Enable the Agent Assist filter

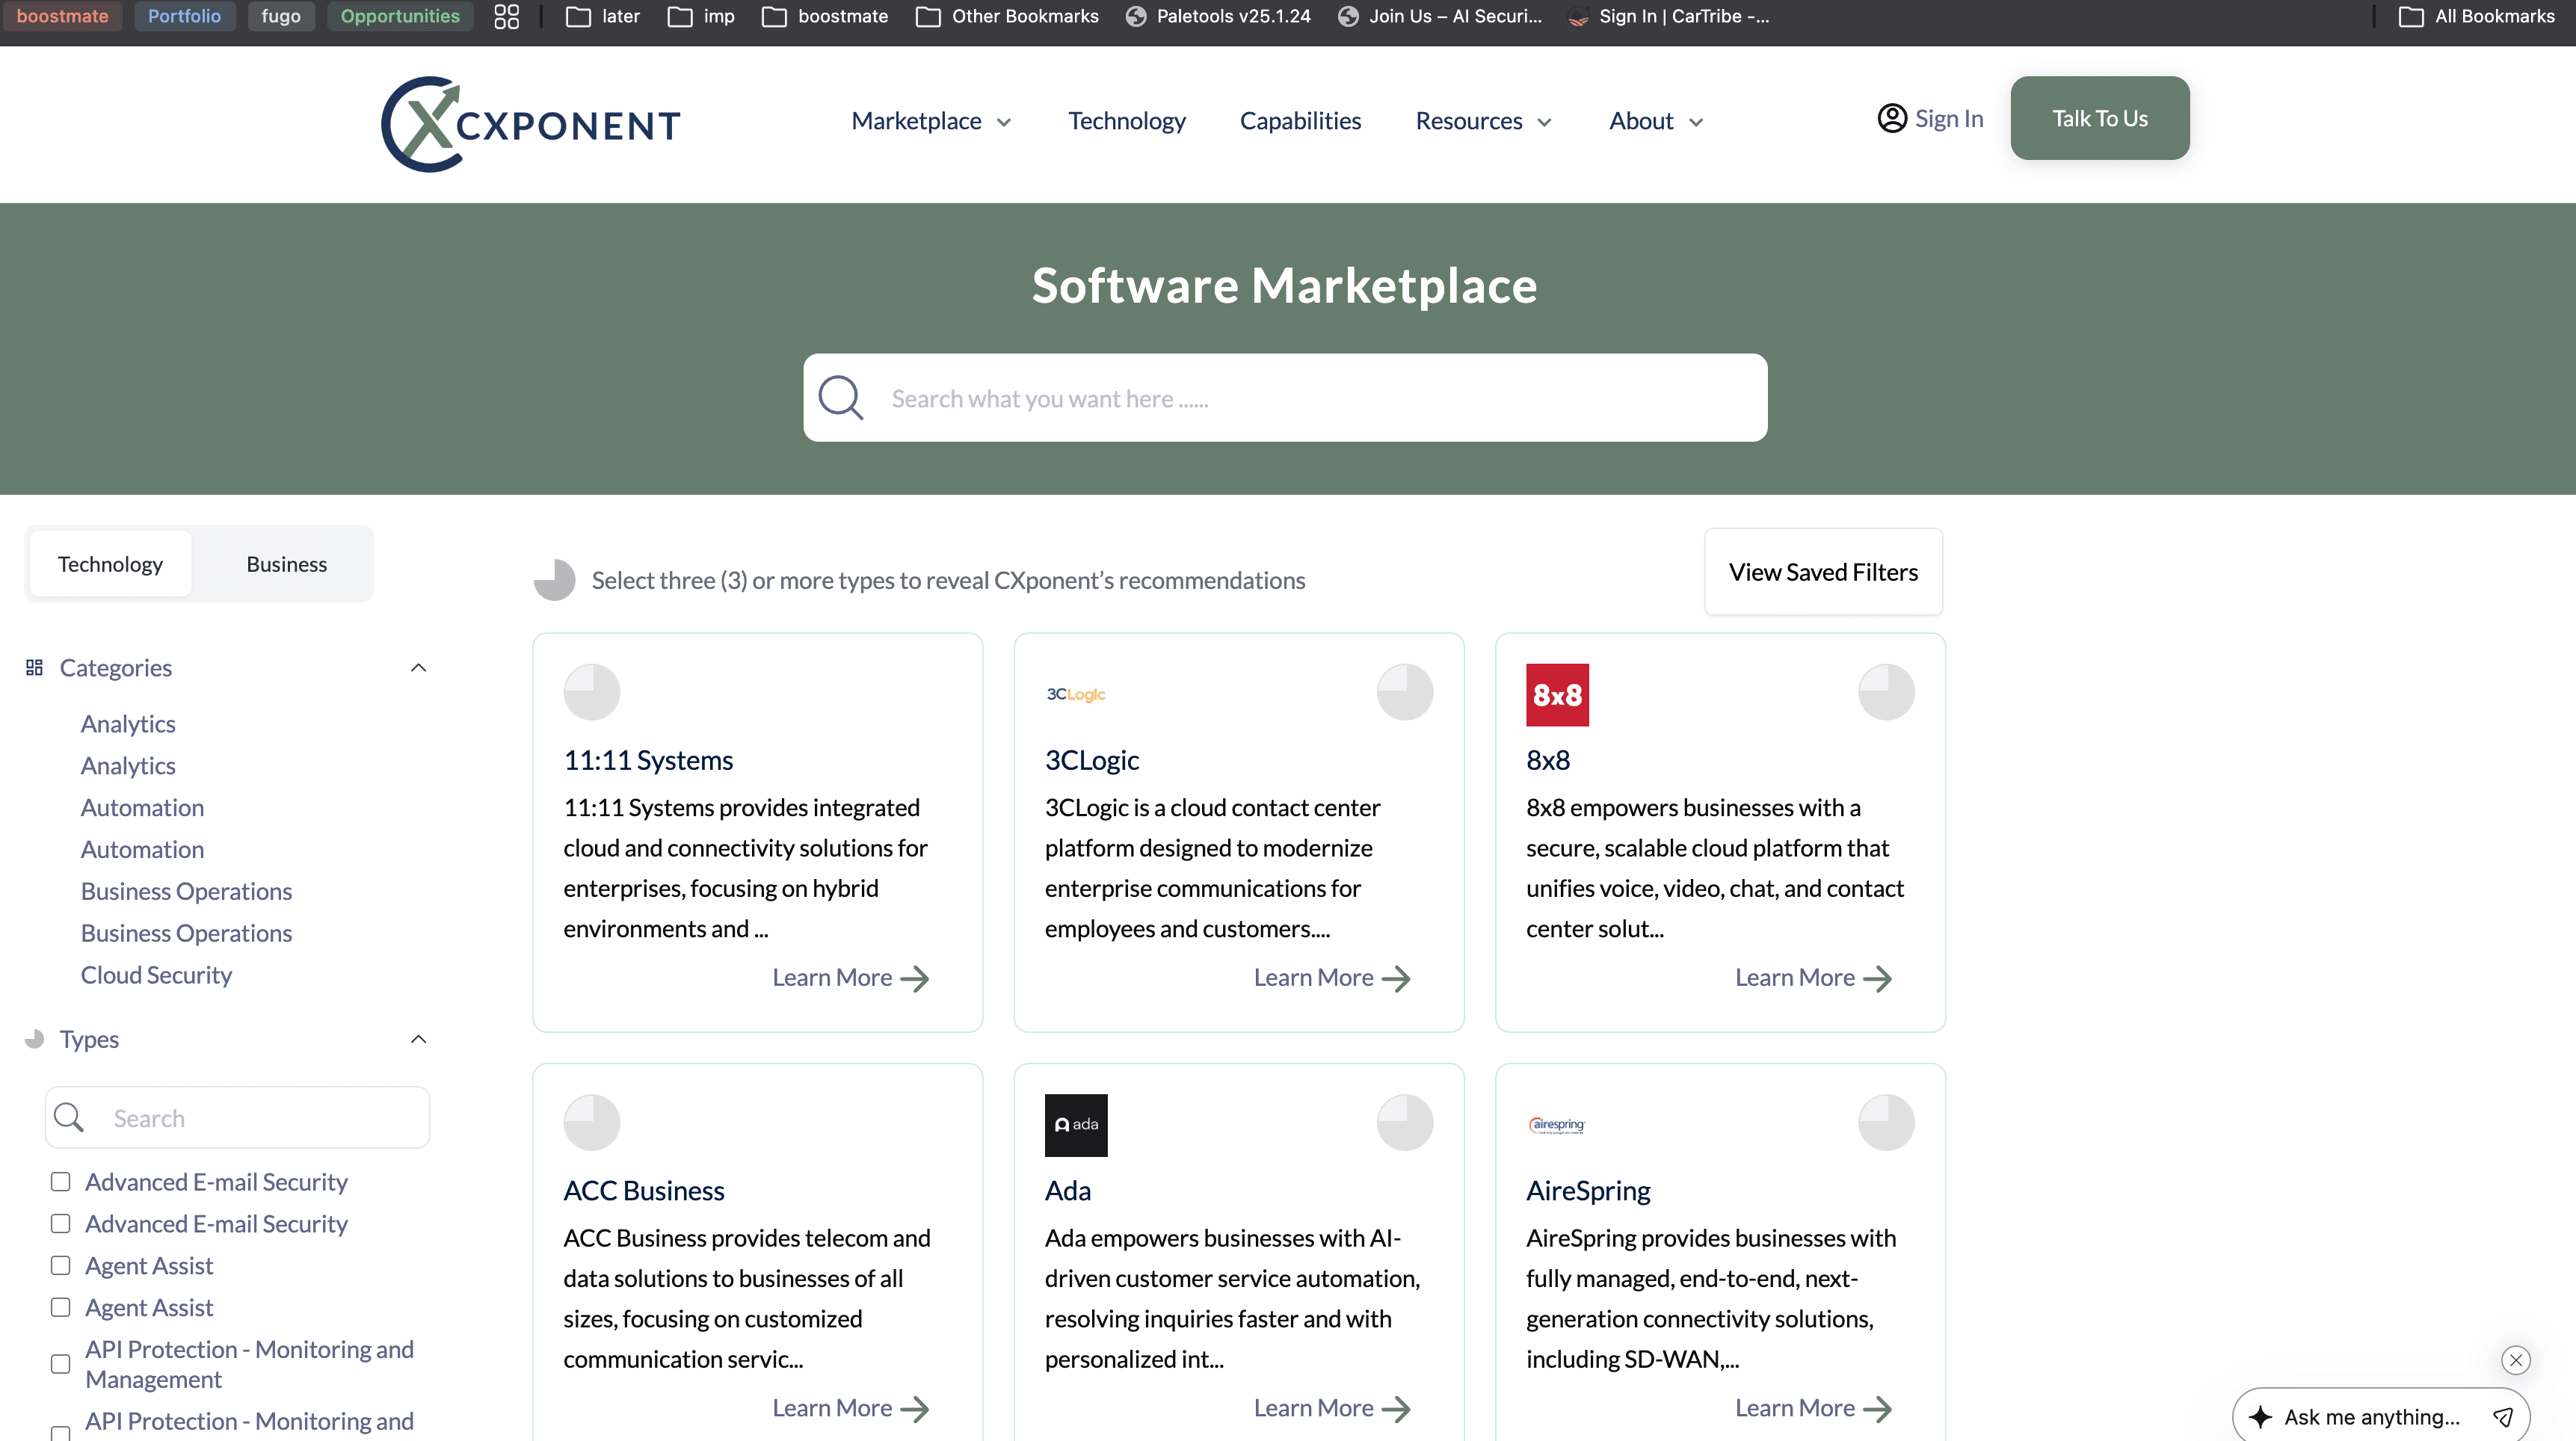(61, 1265)
